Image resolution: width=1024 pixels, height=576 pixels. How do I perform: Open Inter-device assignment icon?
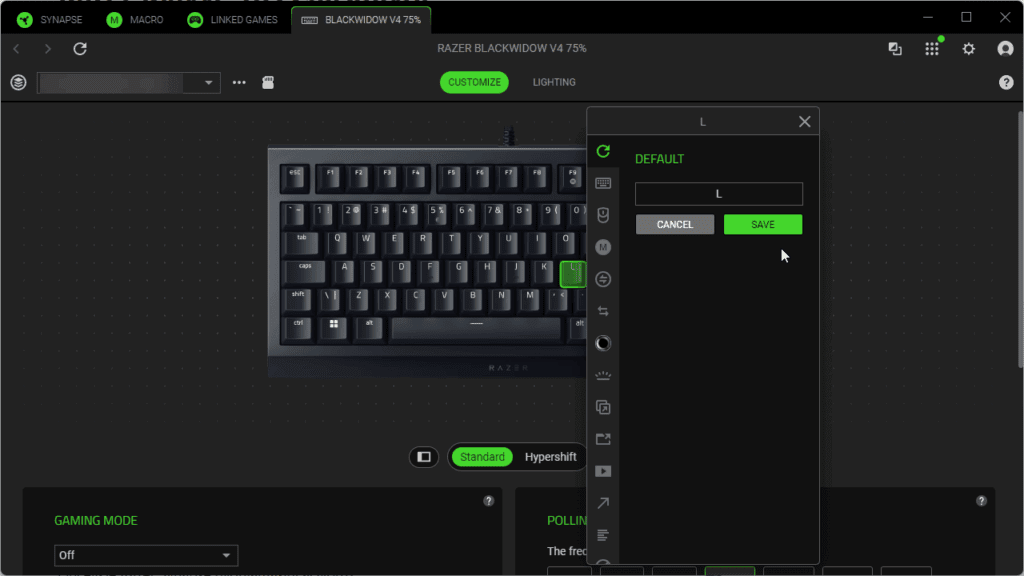[x=603, y=279]
